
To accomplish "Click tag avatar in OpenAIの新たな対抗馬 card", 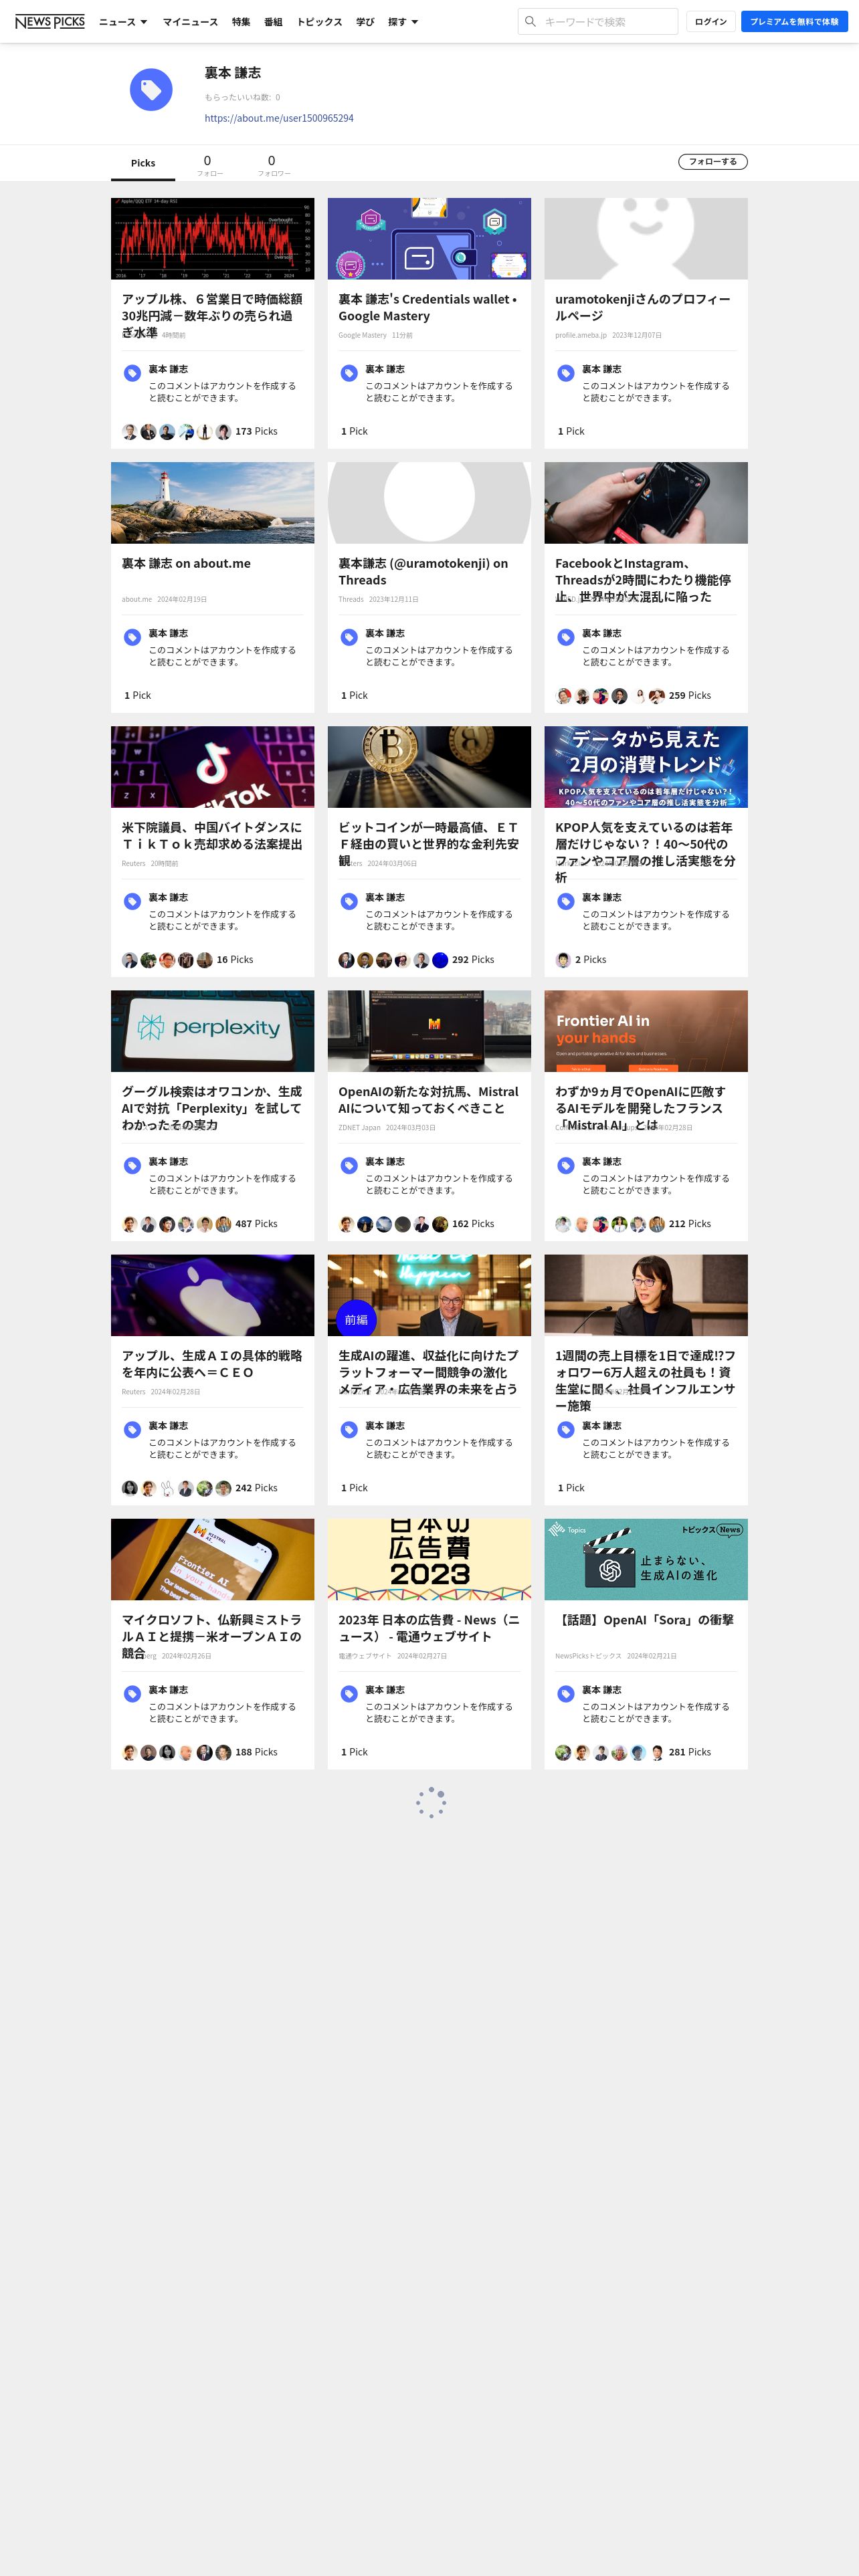I will point(349,1165).
